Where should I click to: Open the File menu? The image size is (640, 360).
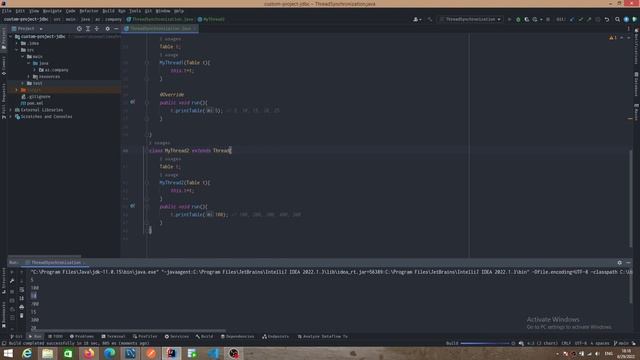tap(7, 11)
